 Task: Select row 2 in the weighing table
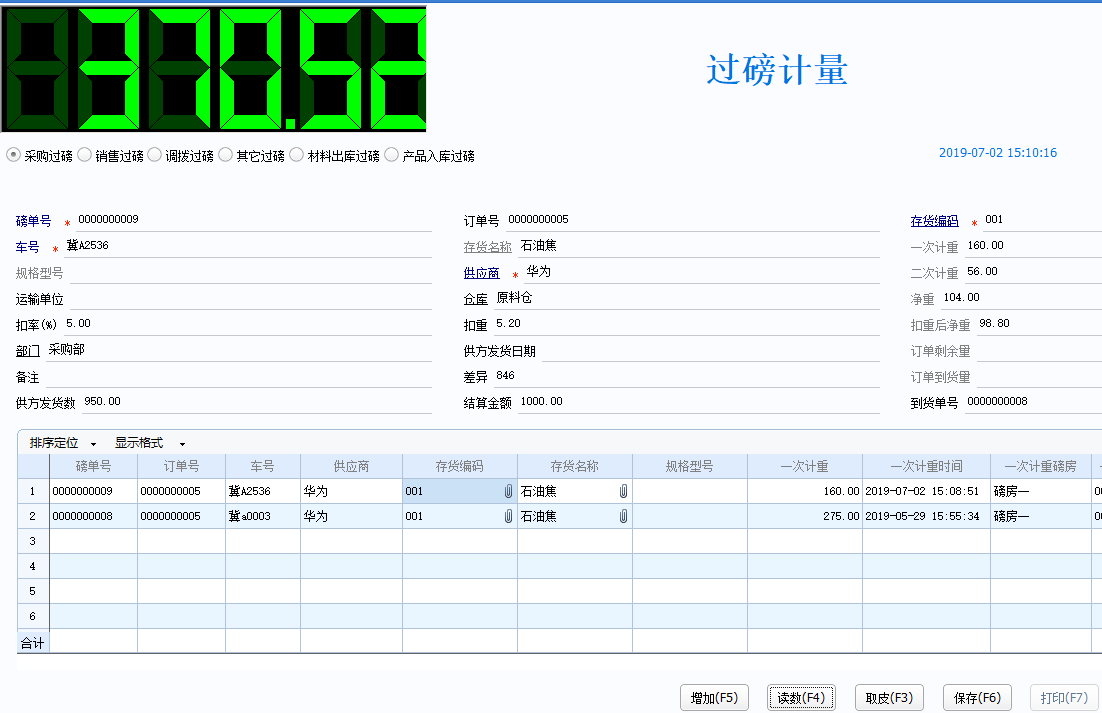(33, 516)
